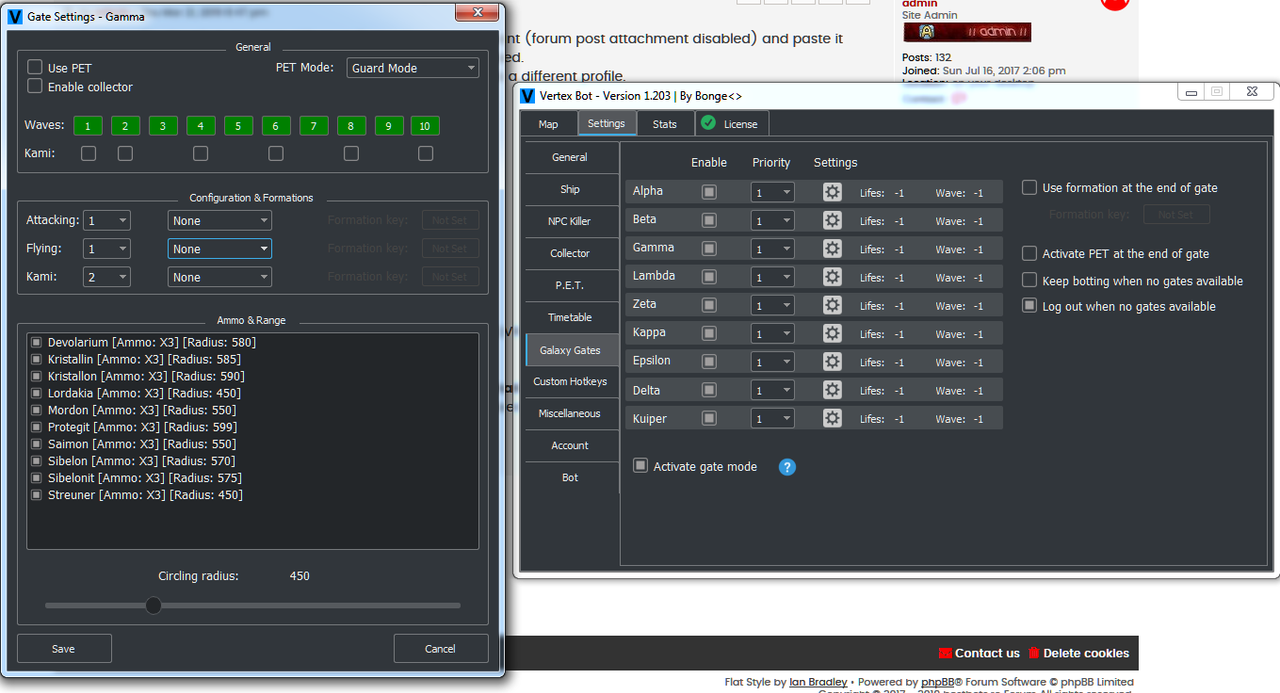Check Use formation at end of gate
This screenshot has height=693, width=1280.
[1029, 187]
